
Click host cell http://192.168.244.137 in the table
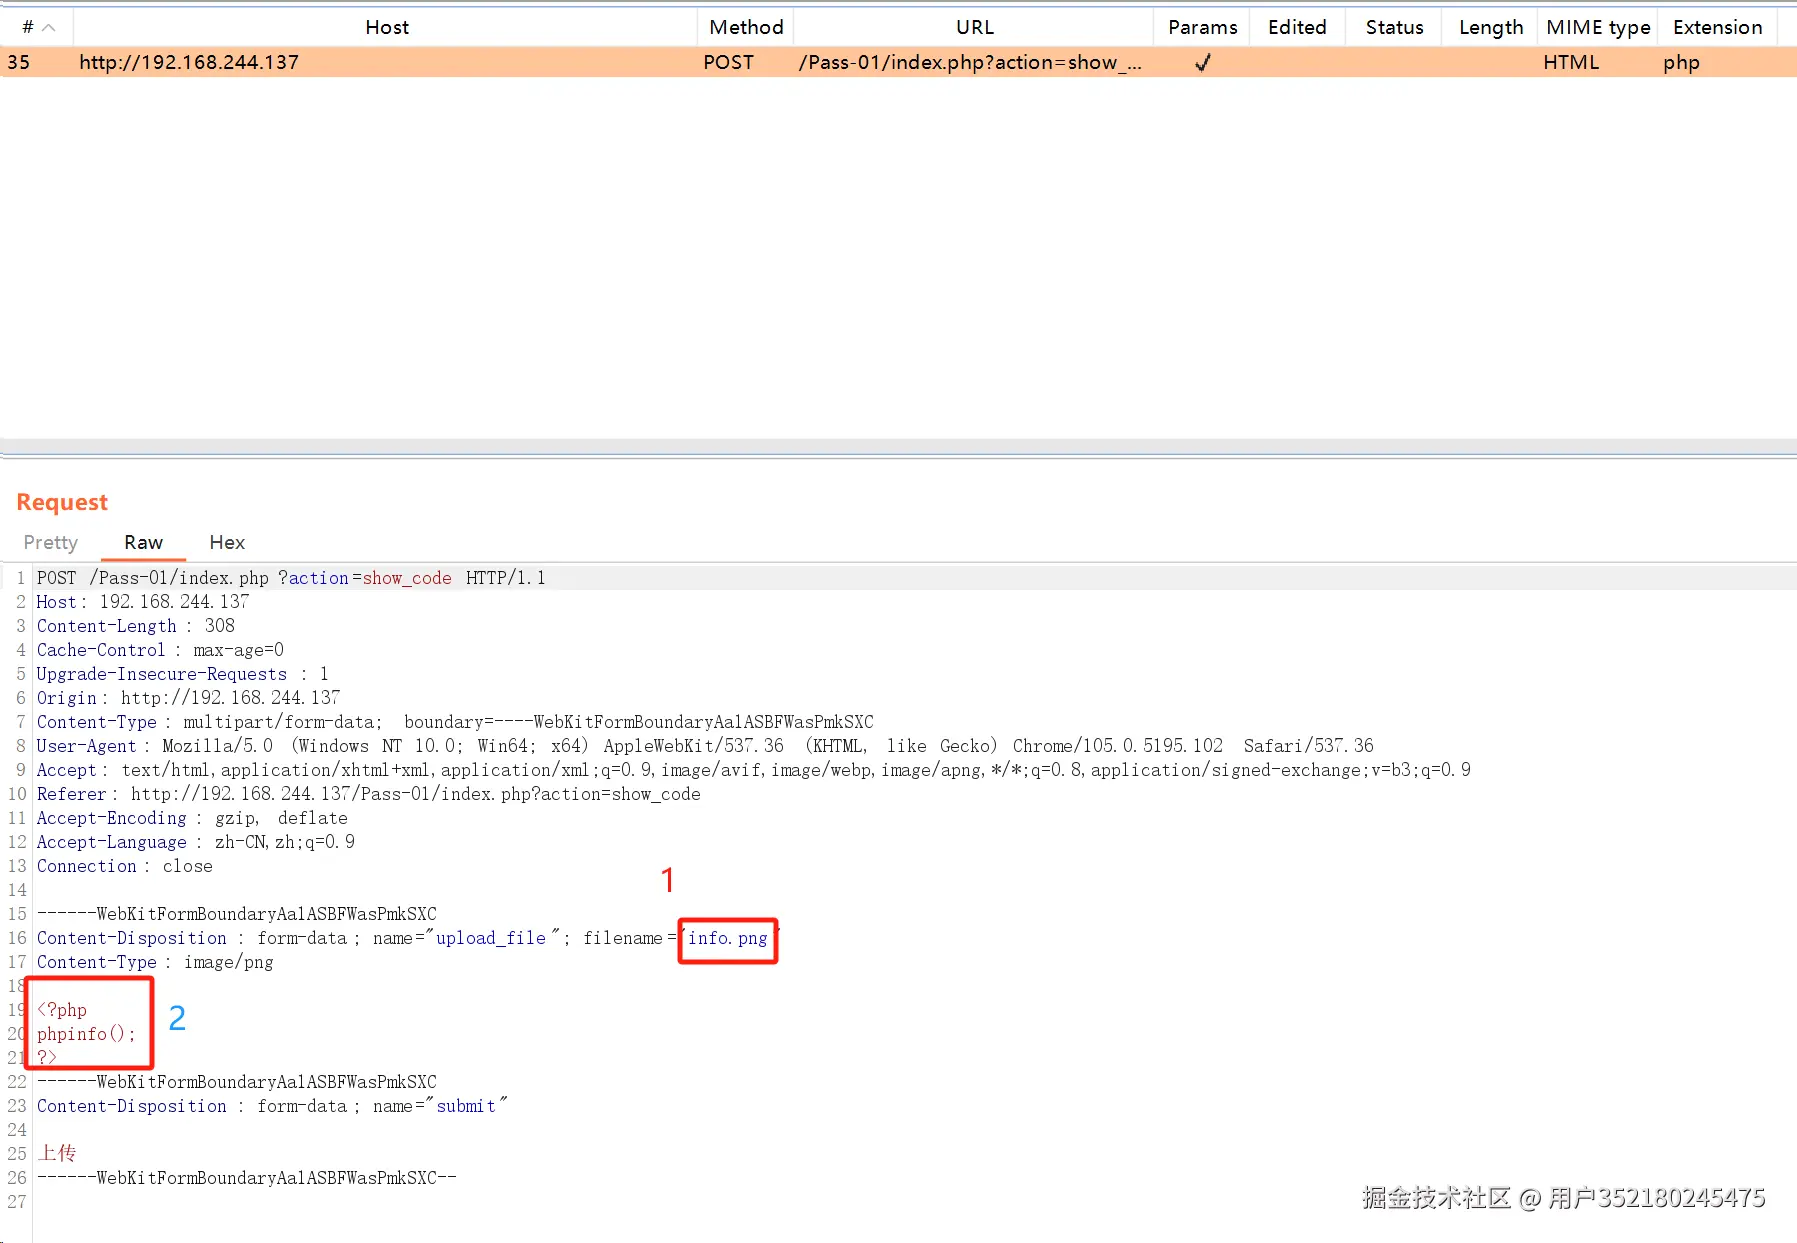[x=189, y=62]
